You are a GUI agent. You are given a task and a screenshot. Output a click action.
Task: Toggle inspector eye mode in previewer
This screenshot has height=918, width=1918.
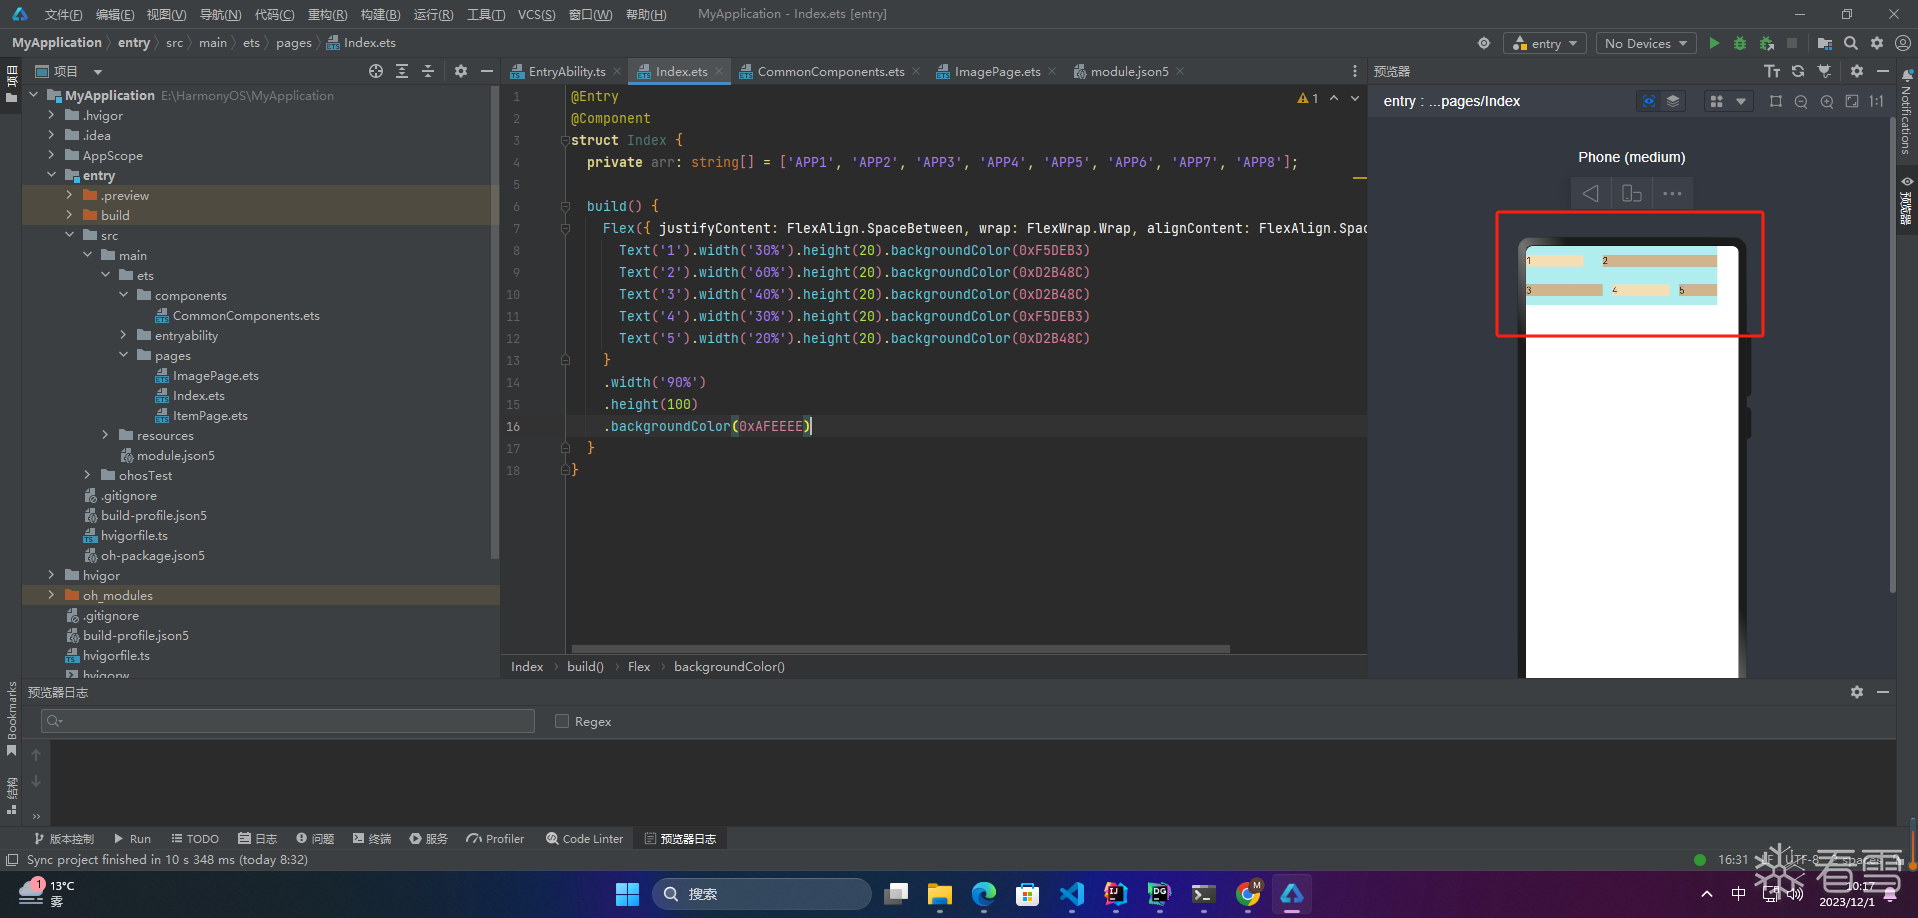(x=1649, y=101)
